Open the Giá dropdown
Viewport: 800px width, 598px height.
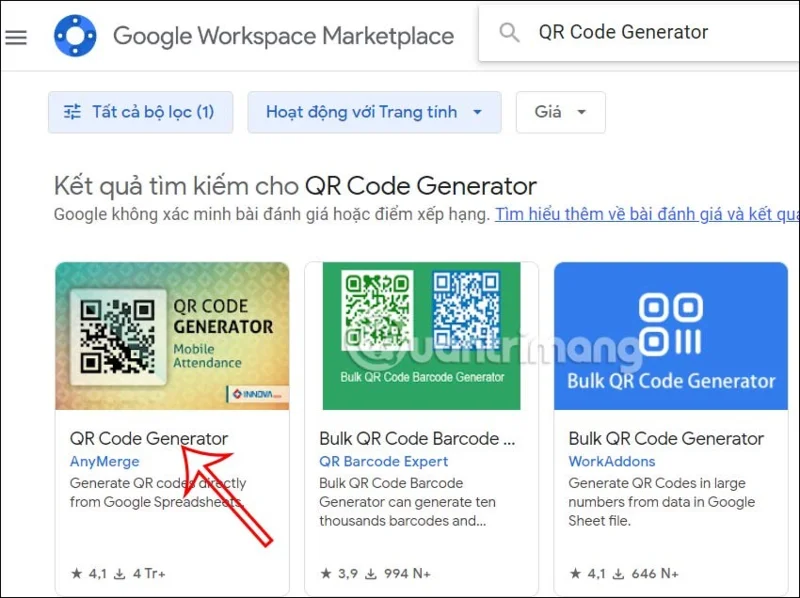tap(560, 112)
